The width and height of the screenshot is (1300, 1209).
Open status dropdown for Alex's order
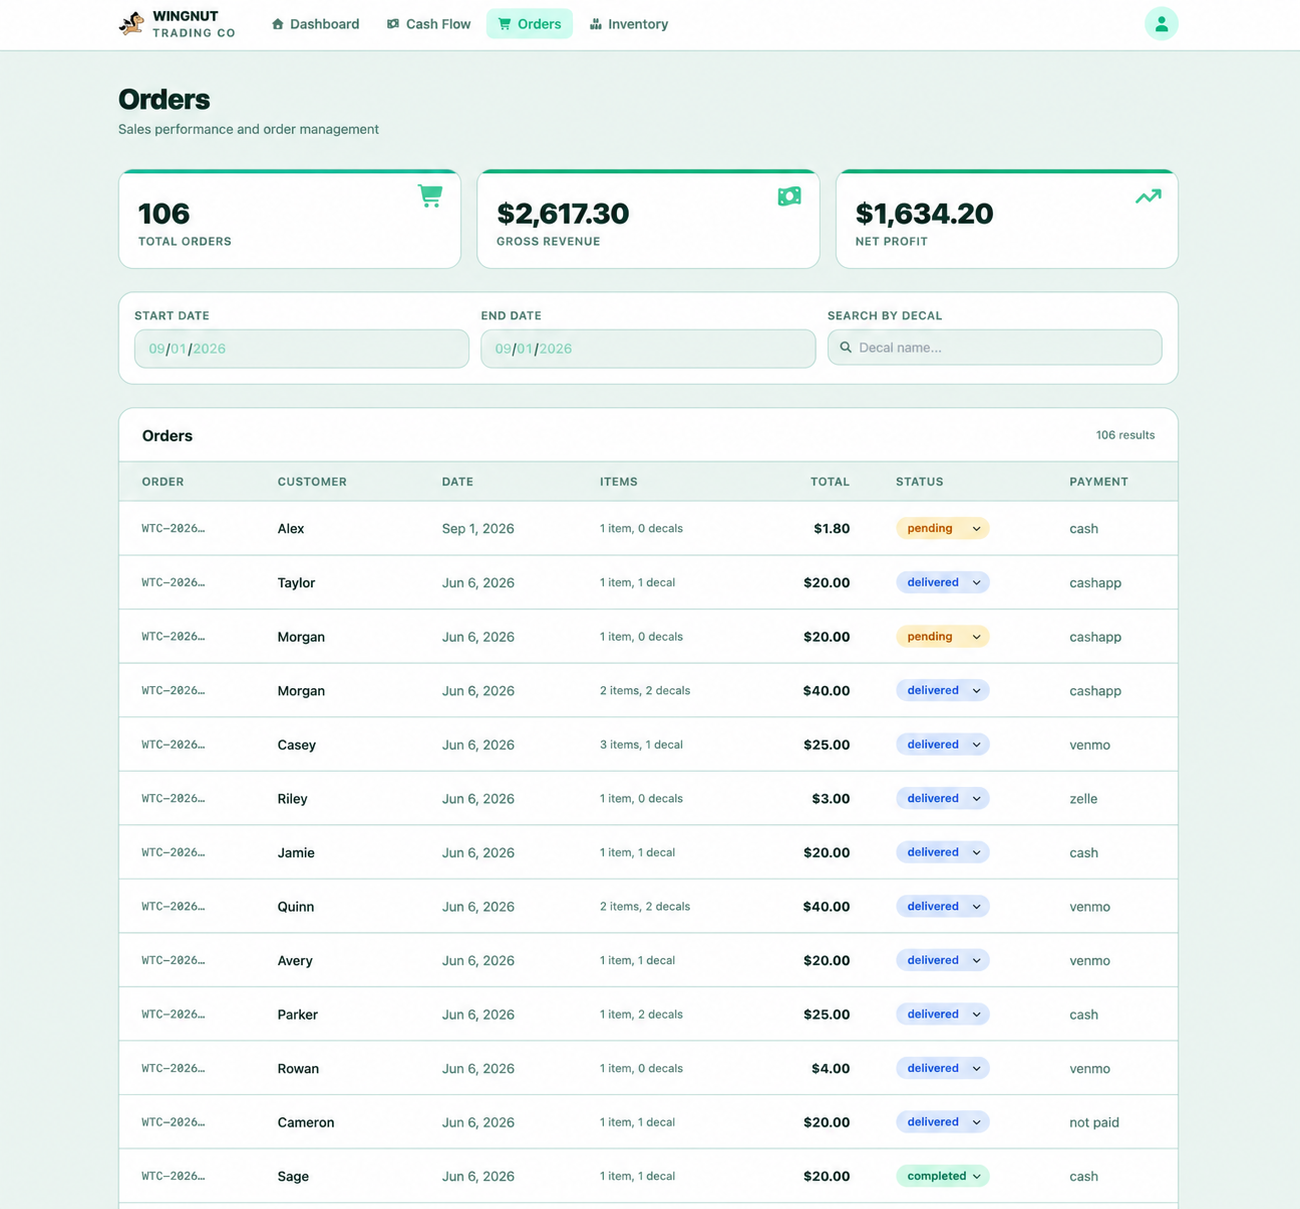(x=942, y=528)
